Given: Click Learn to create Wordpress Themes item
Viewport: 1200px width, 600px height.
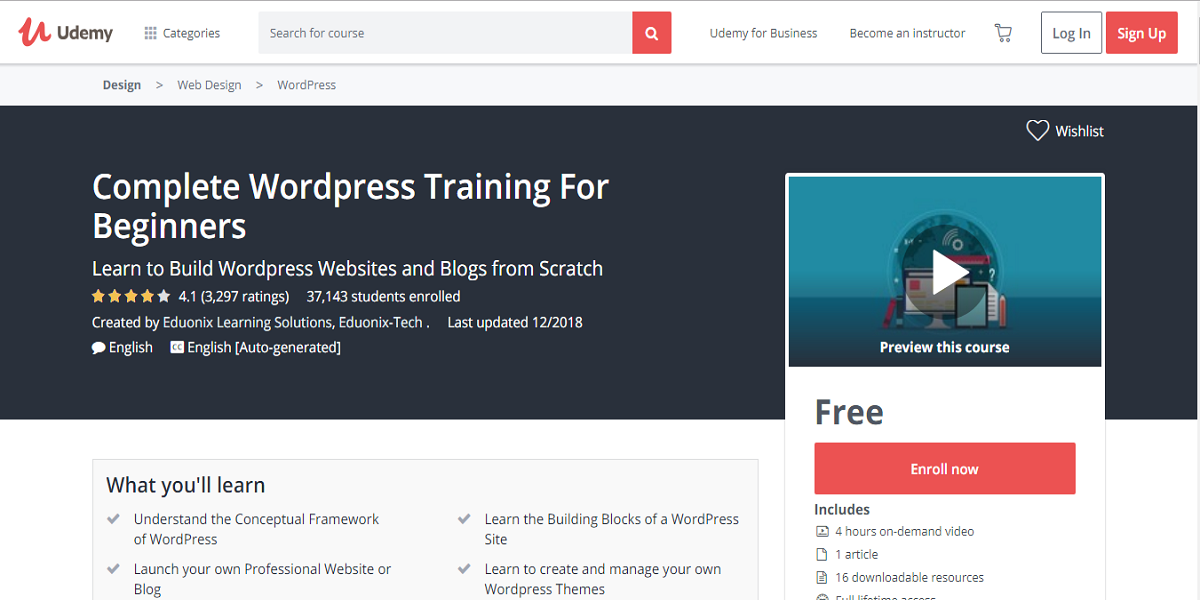Looking at the screenshot, I should tap(603, 579).
